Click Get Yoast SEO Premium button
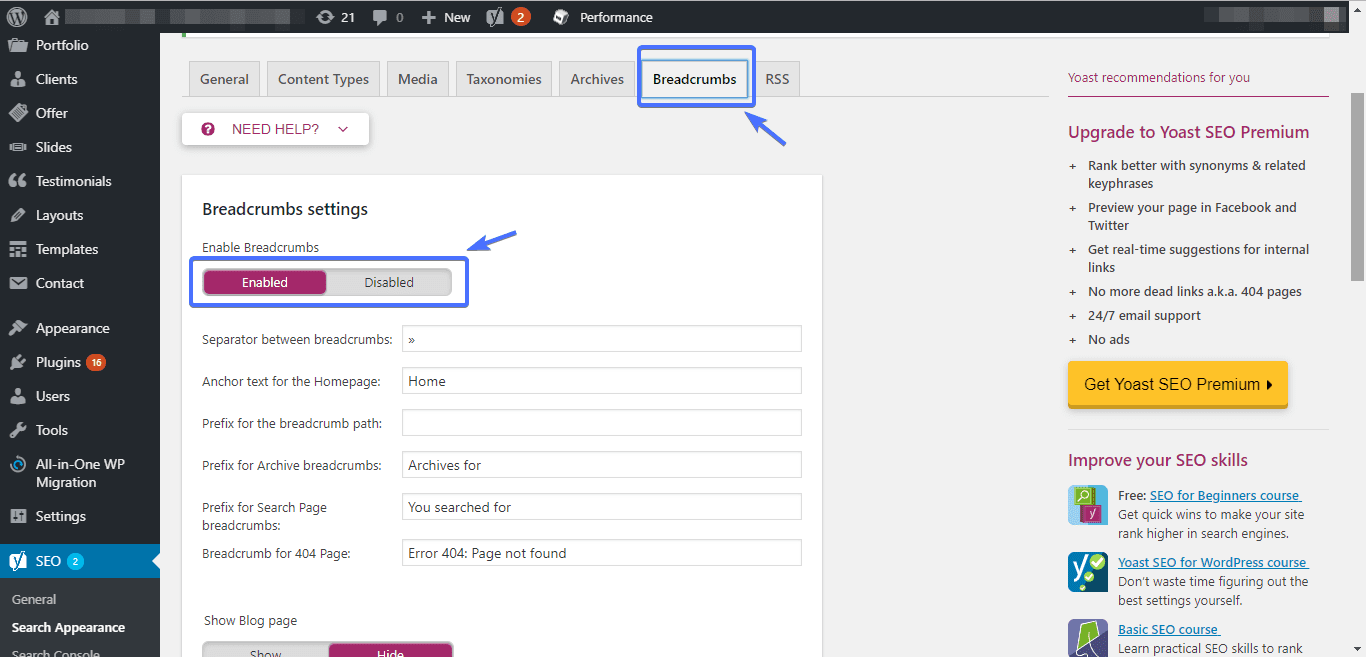Screen dimensions: 1366x657 1178,384
